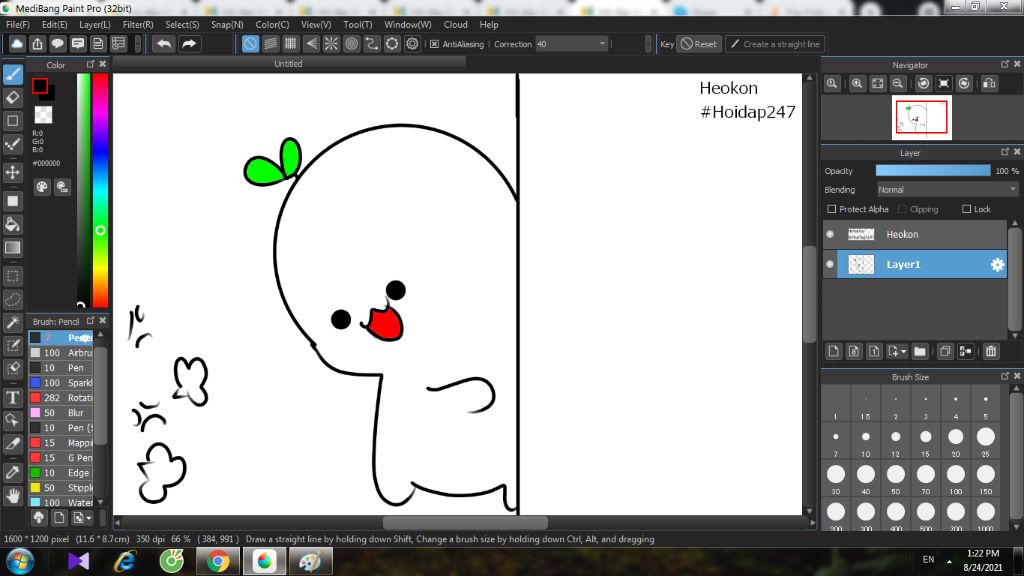
Task: Enable vanishing point snap
Action: [311, 44]
